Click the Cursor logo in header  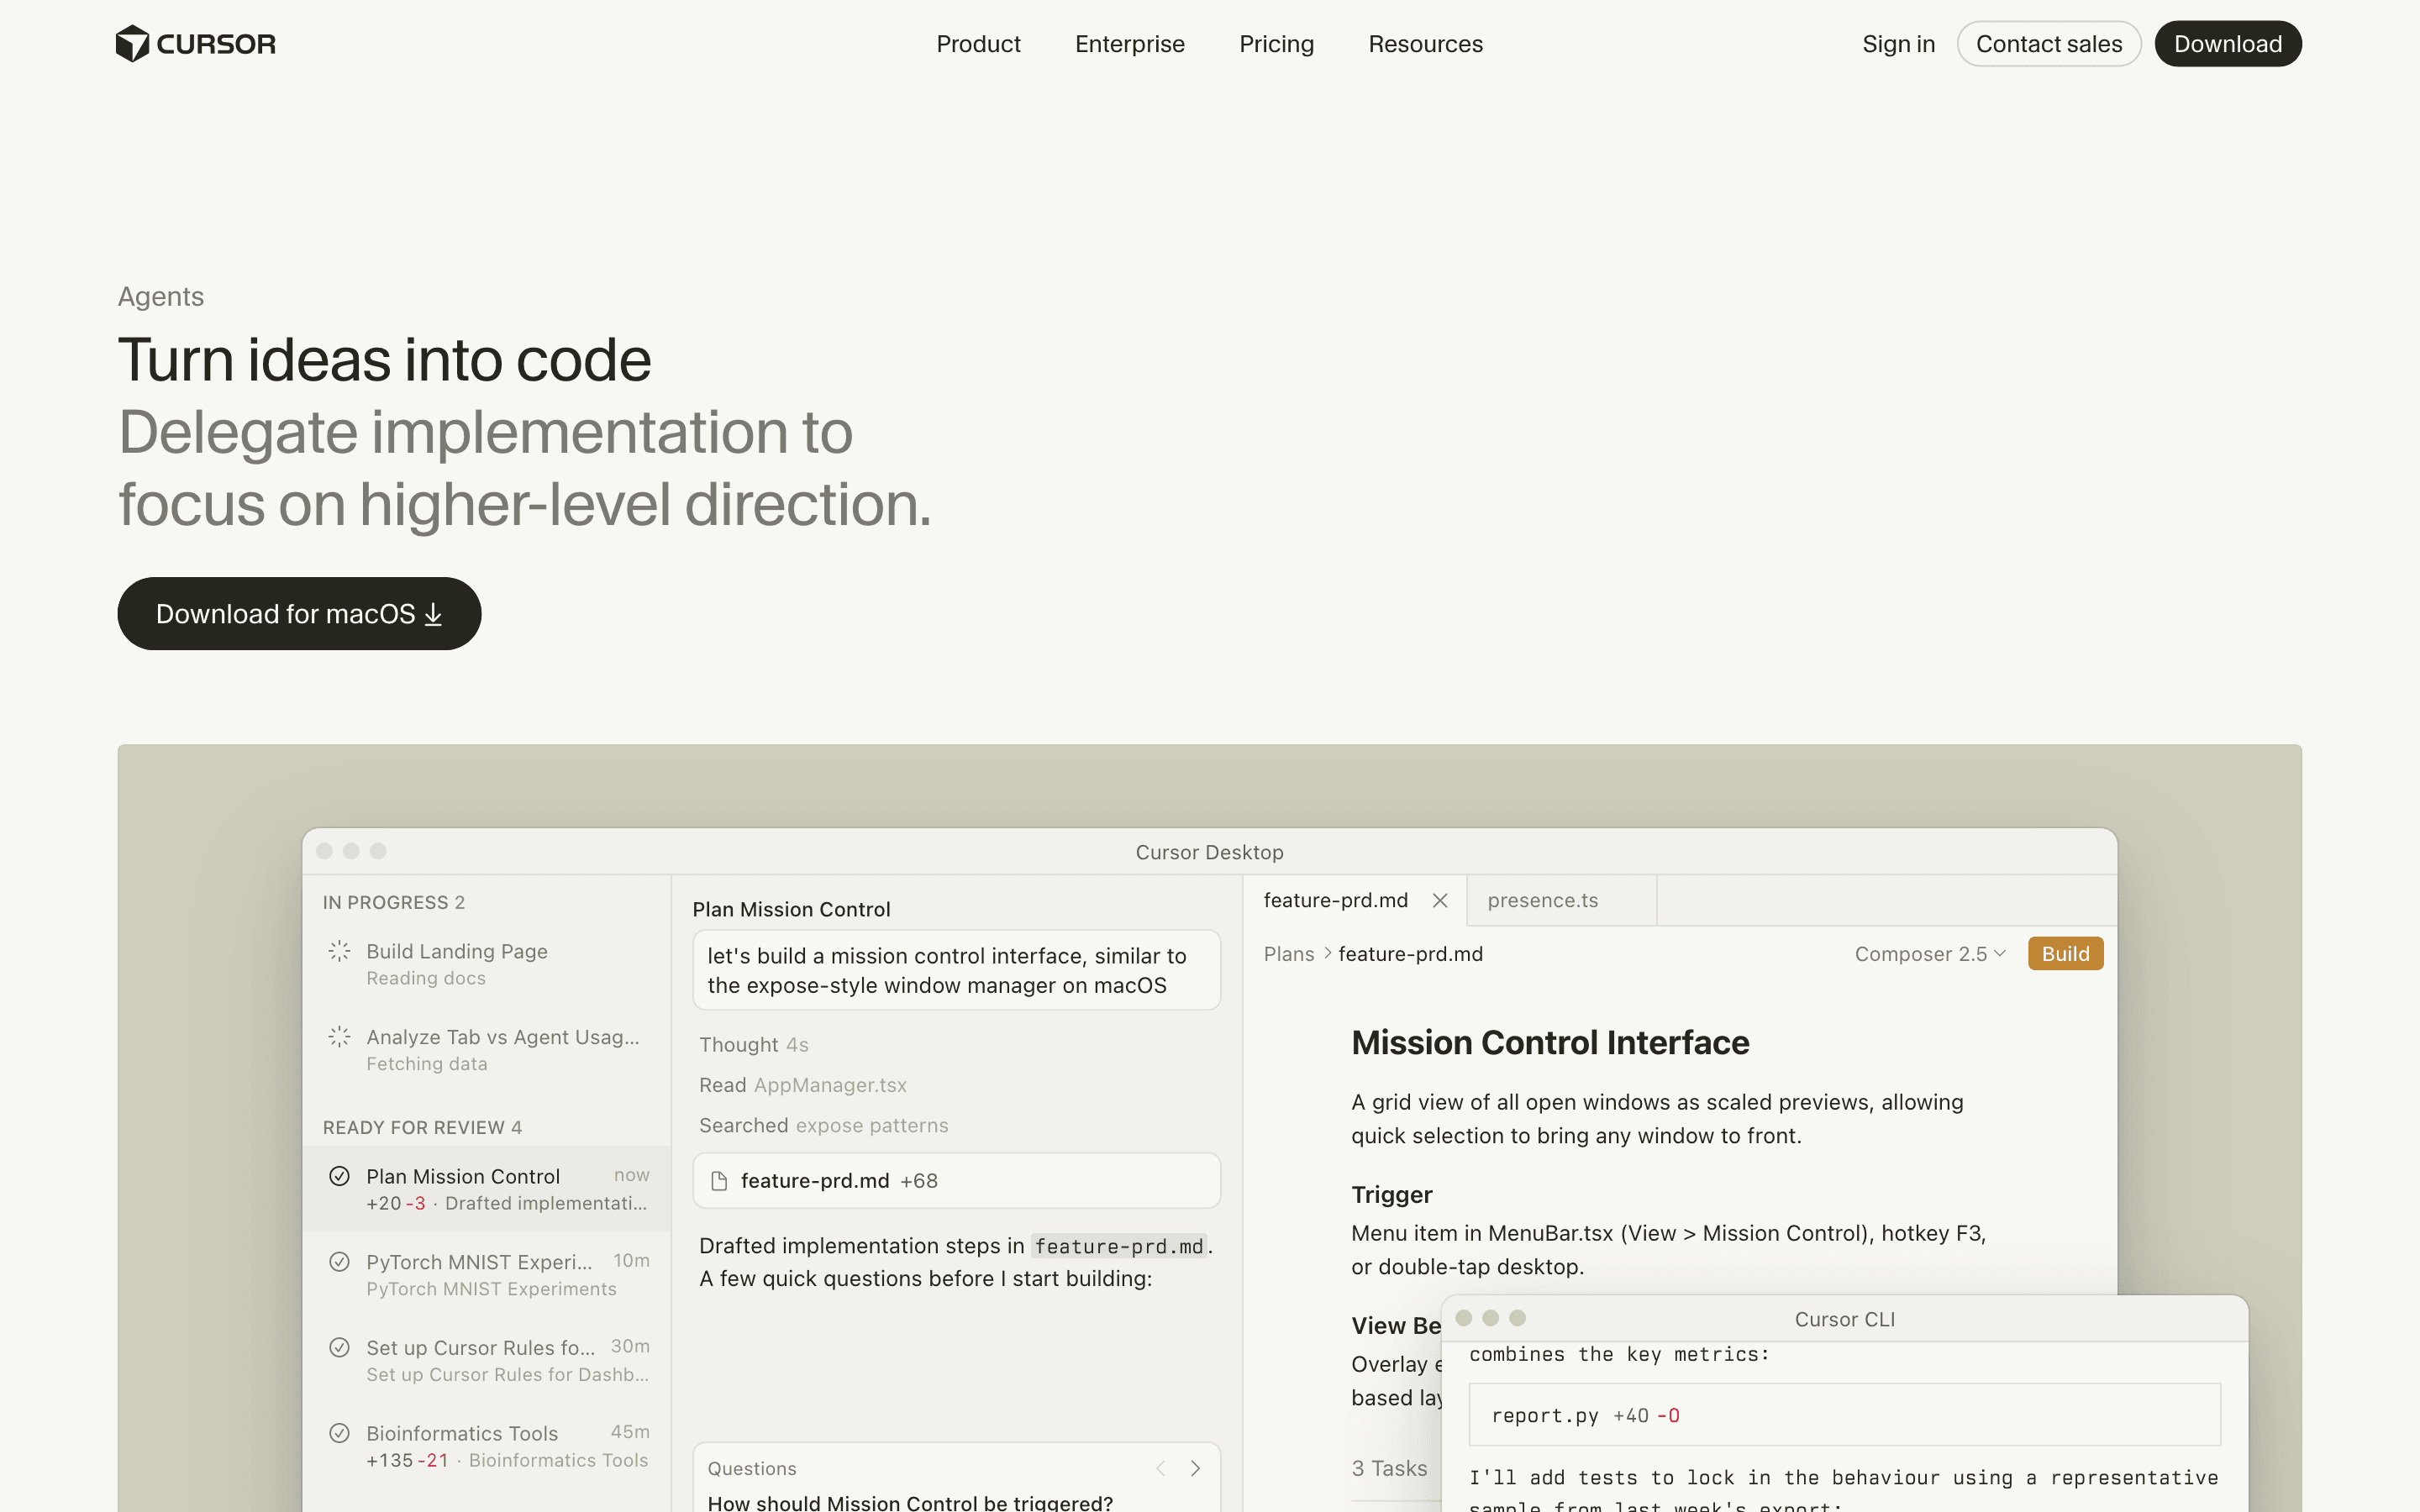click(196, 44)
